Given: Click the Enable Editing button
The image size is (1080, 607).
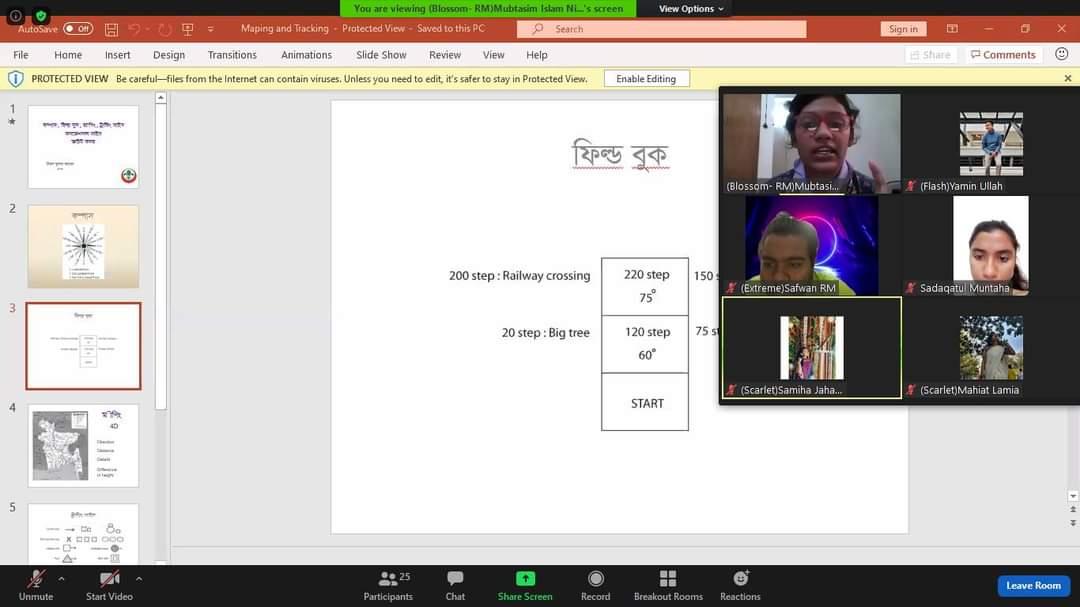Looking at the screenshot, I should tap(646, 79).
